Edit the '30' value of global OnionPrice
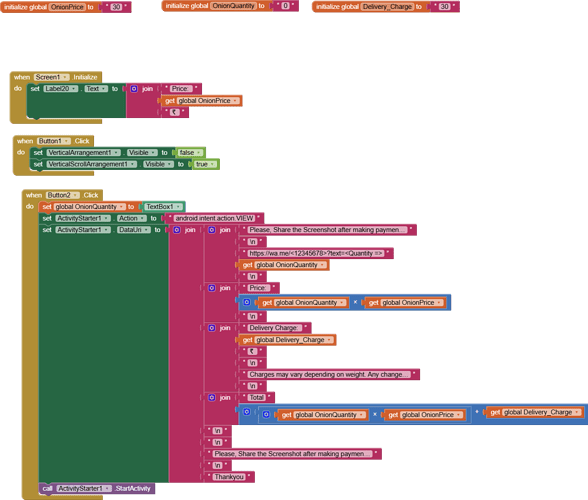This screenshot has height=500, width=588. [116, 7]
